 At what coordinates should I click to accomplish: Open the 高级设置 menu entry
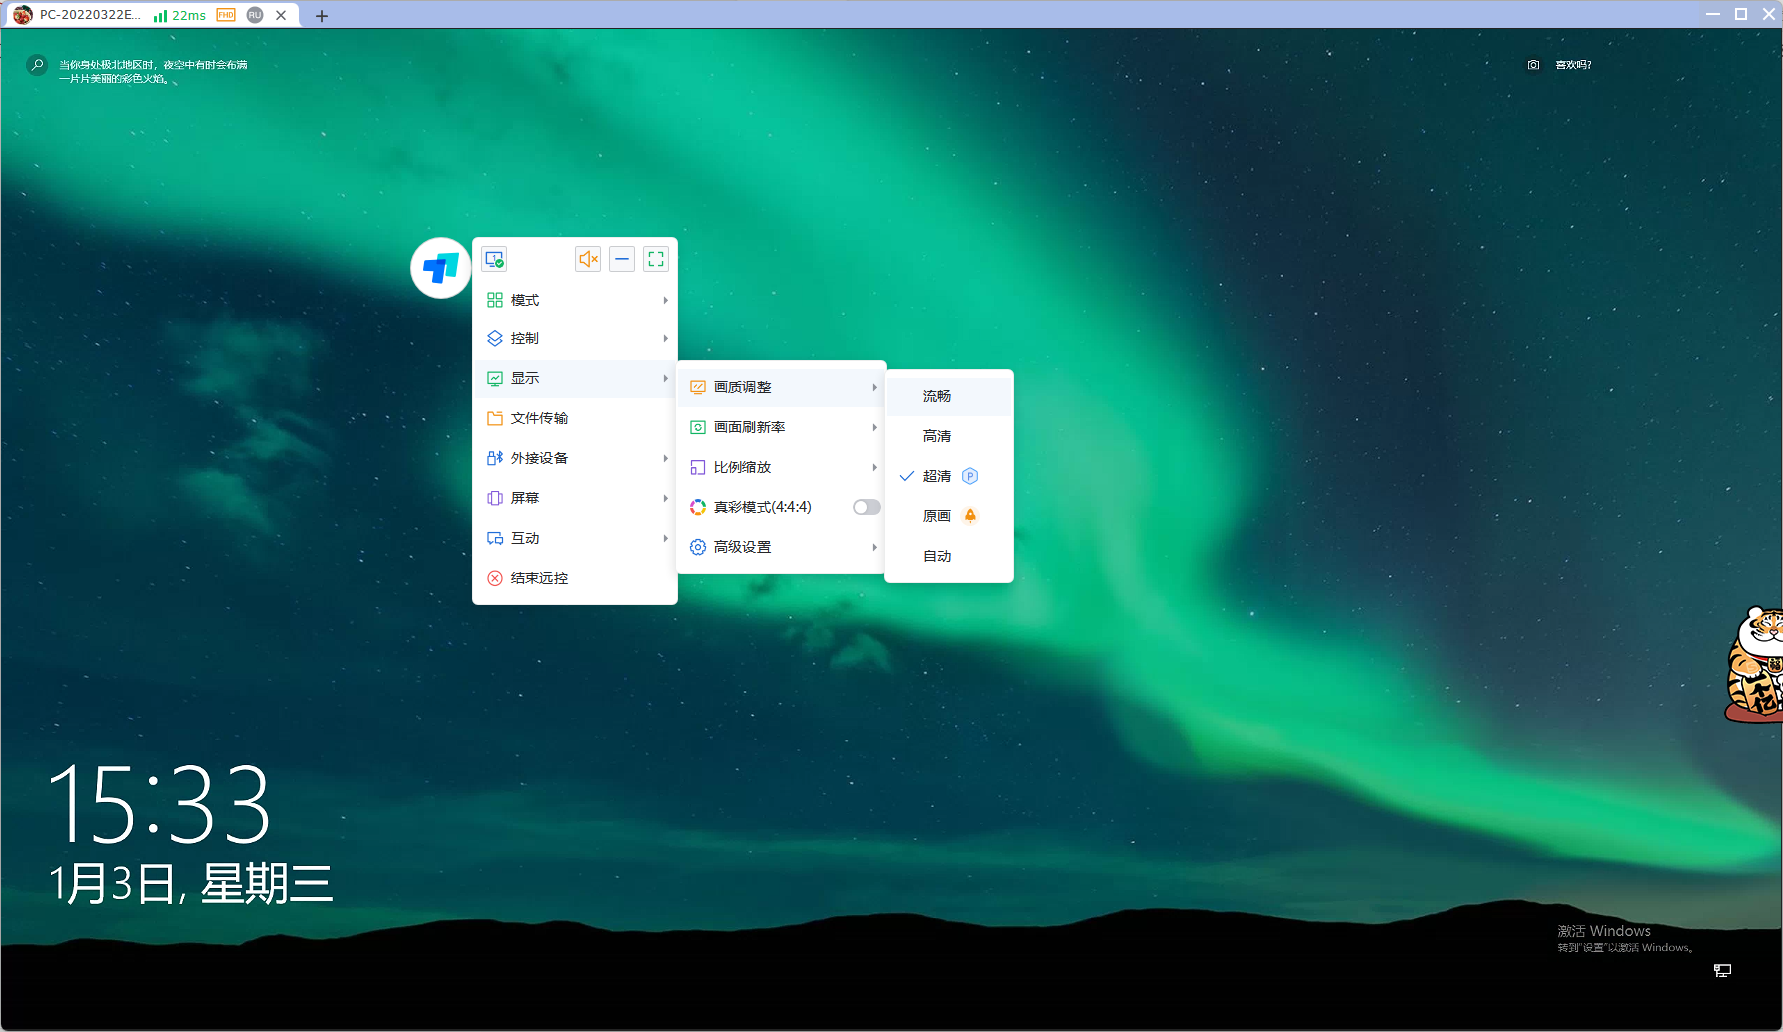pos(781,547)
